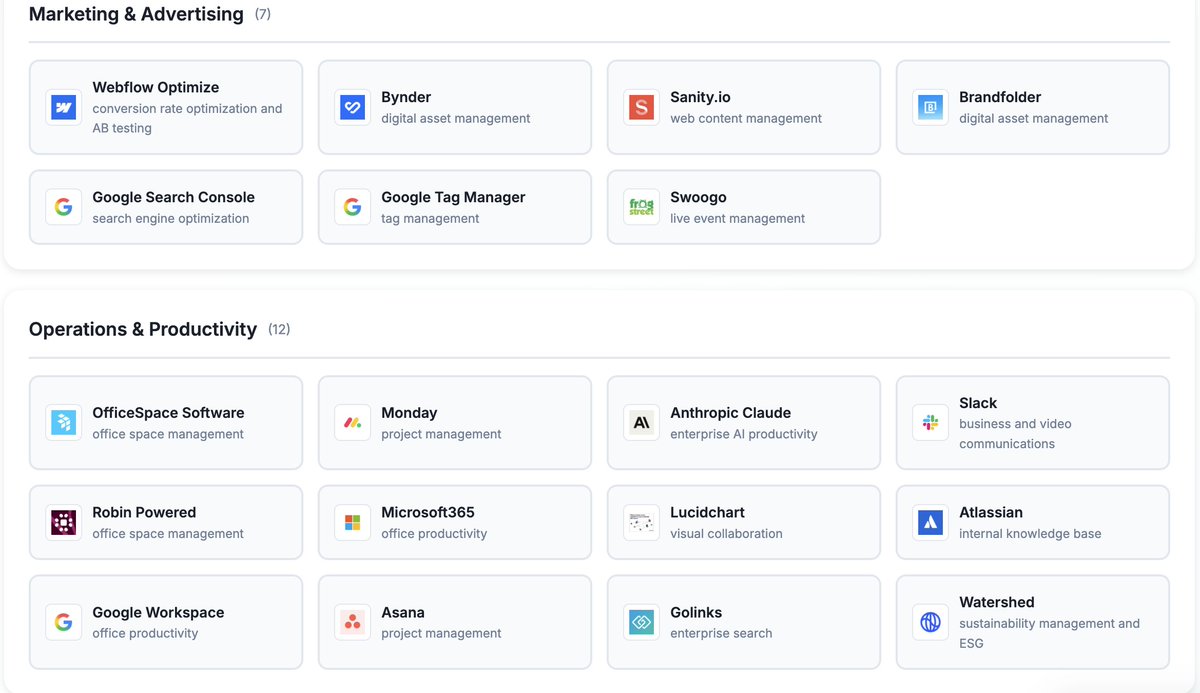Click 'digital asset management' under Brandfolder
This screenshot has width=1200, height=693.
click(x=1033, y=118)
